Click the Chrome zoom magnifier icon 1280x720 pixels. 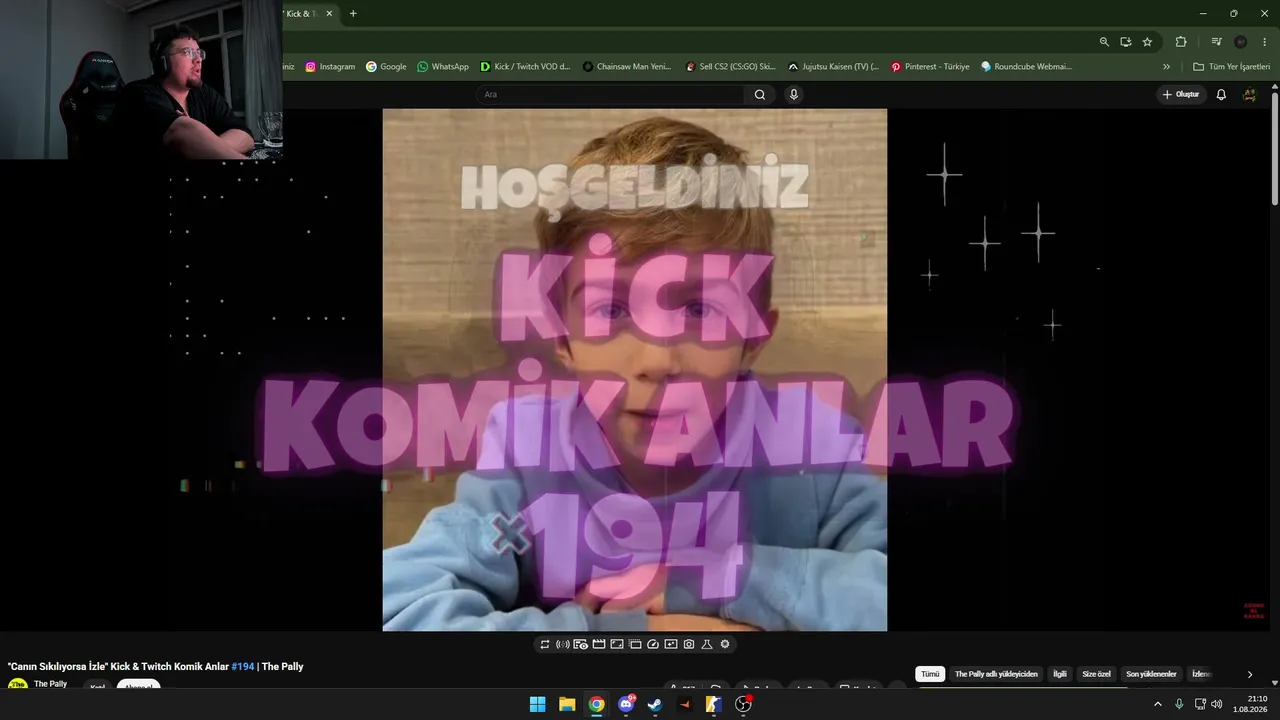click(x=1104, y=42)
